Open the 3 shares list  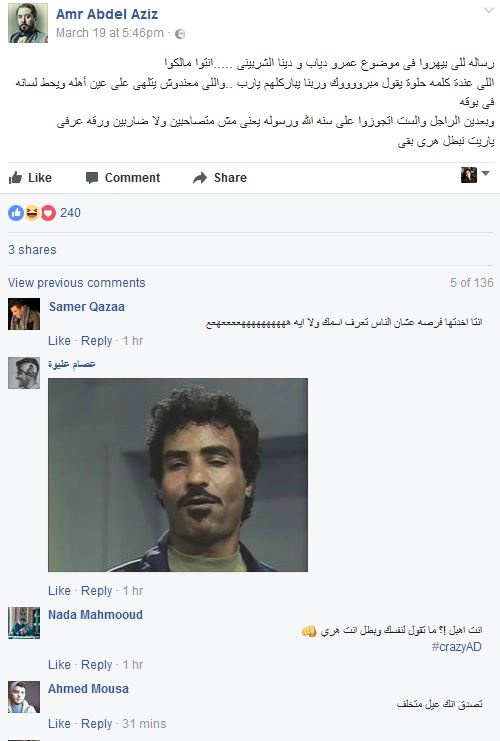(x=32, y=250)
